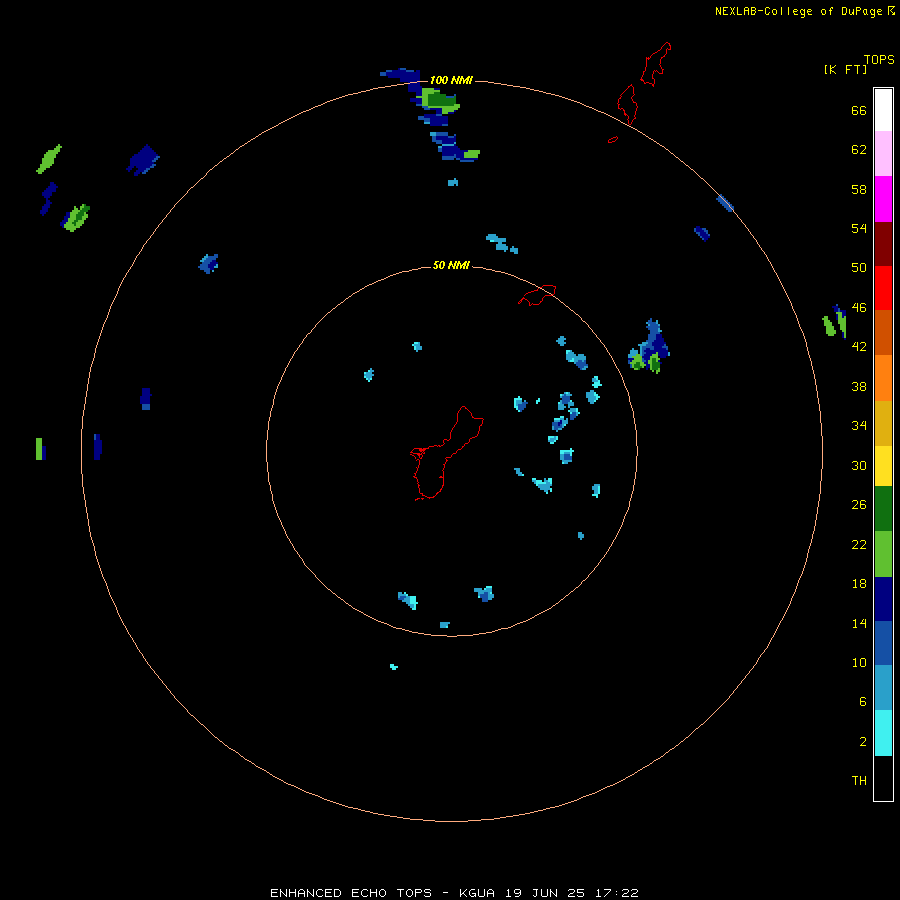Click the '66' legend label

click(859, 110)
